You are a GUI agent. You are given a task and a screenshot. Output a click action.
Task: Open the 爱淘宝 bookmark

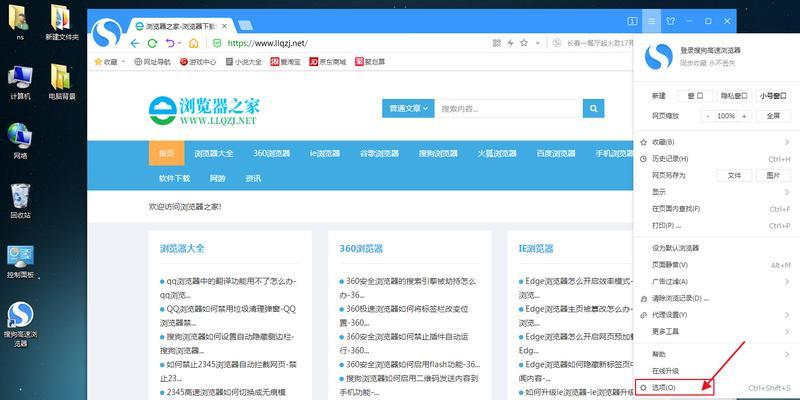coord(286,62)
